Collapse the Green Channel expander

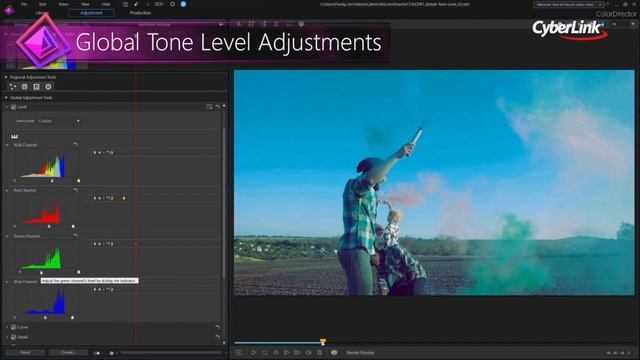tap(7, 236)
